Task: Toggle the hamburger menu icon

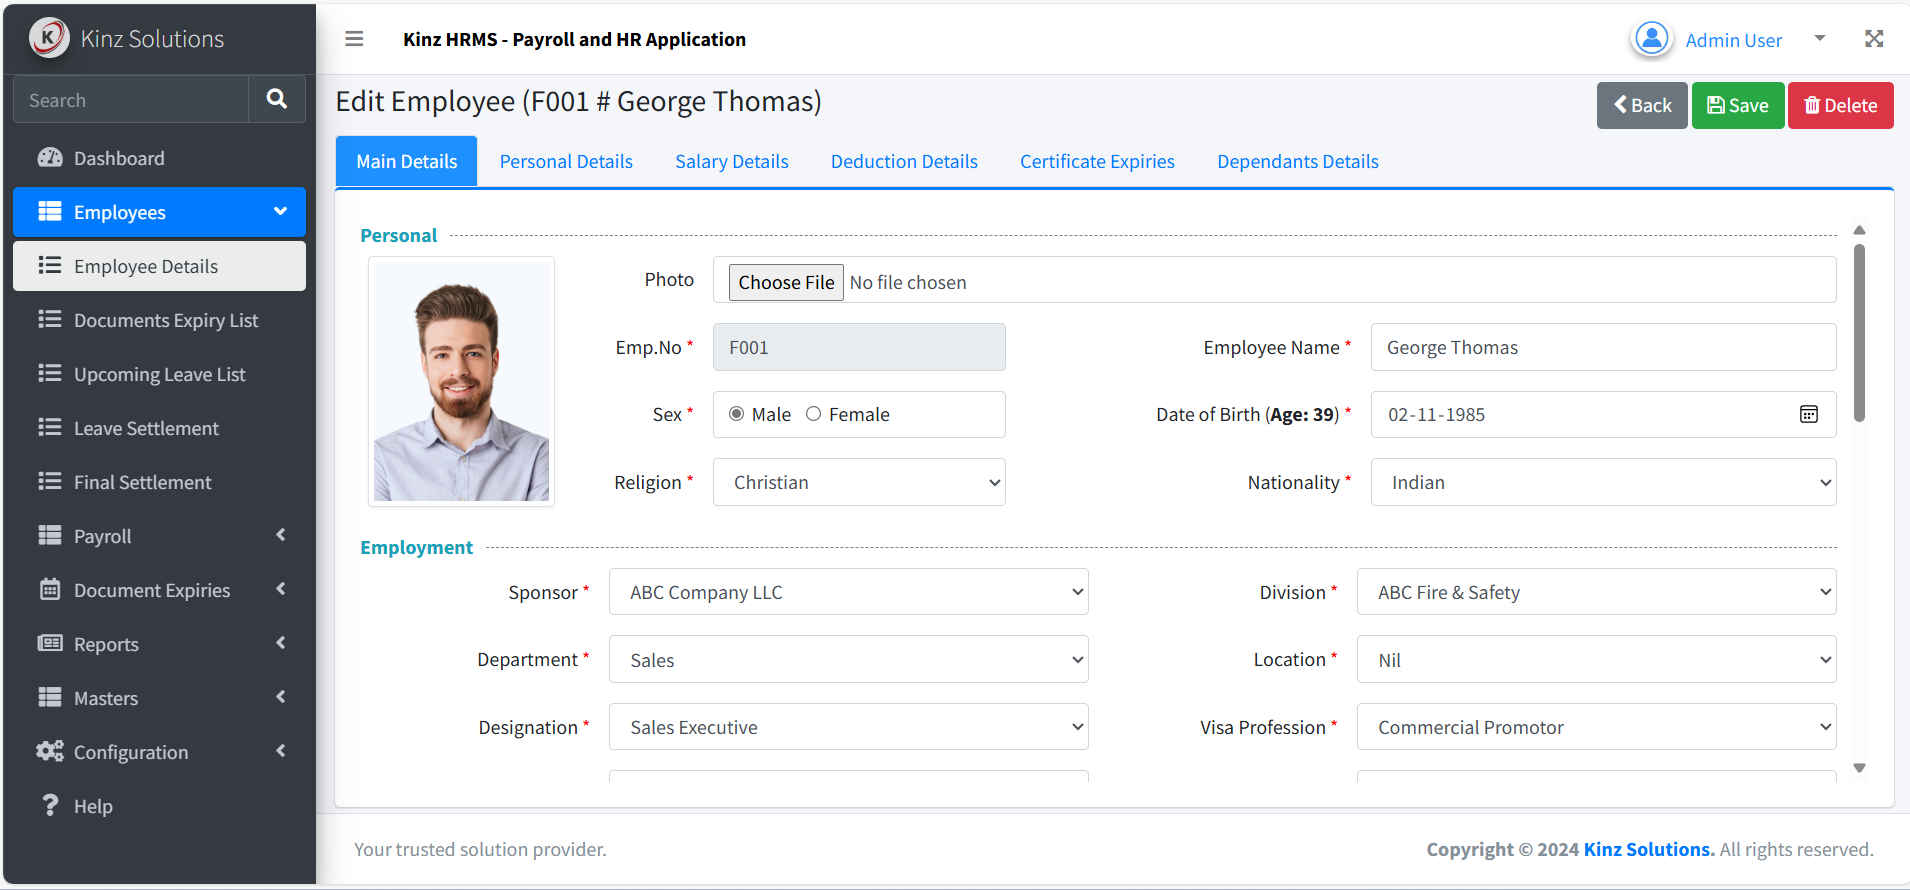Action: pyautogui.click(x=354, y=39)
